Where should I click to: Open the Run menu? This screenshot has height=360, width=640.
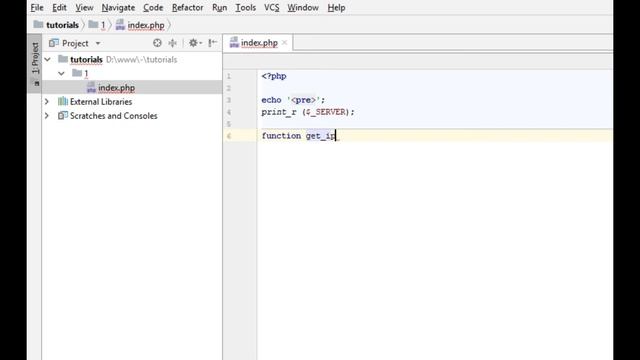pyautogui.click(x=219, y=8)
